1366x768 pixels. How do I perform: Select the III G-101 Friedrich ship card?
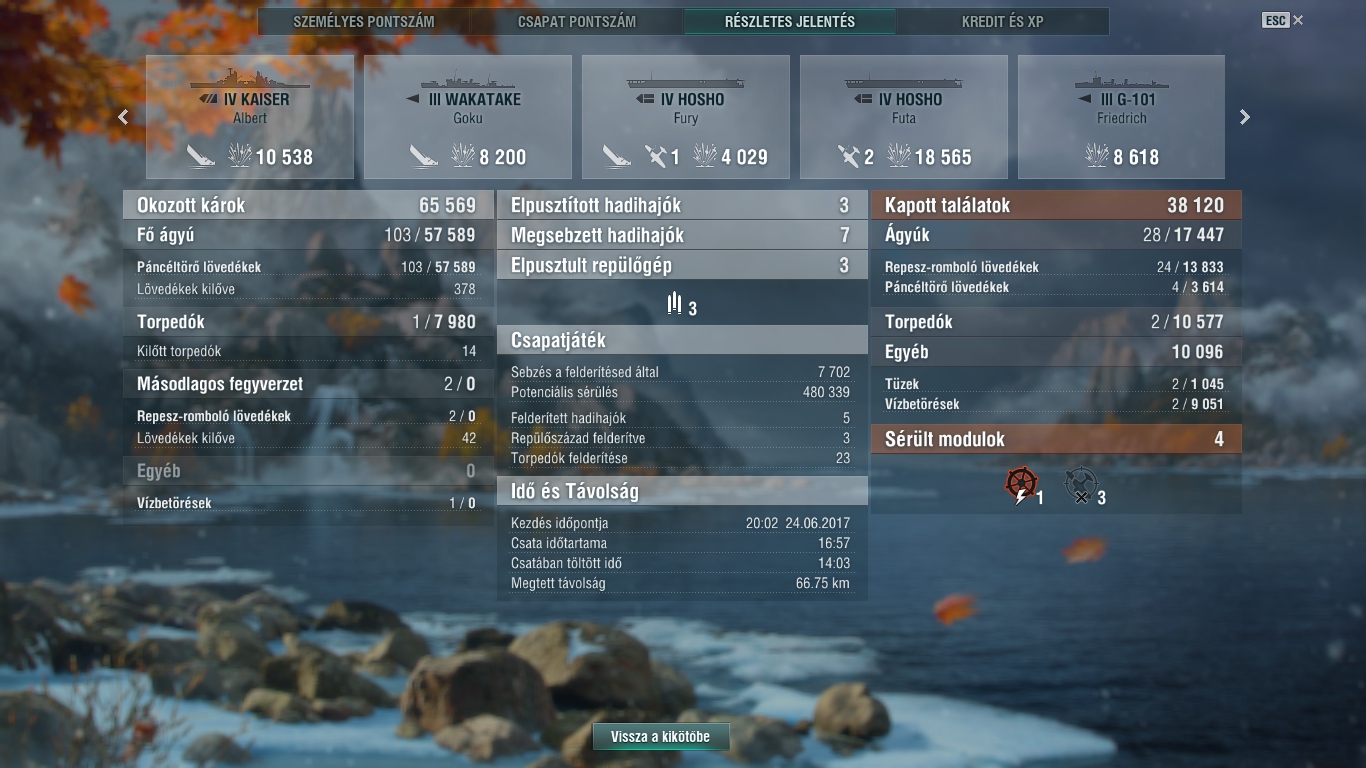point(1121,117)
